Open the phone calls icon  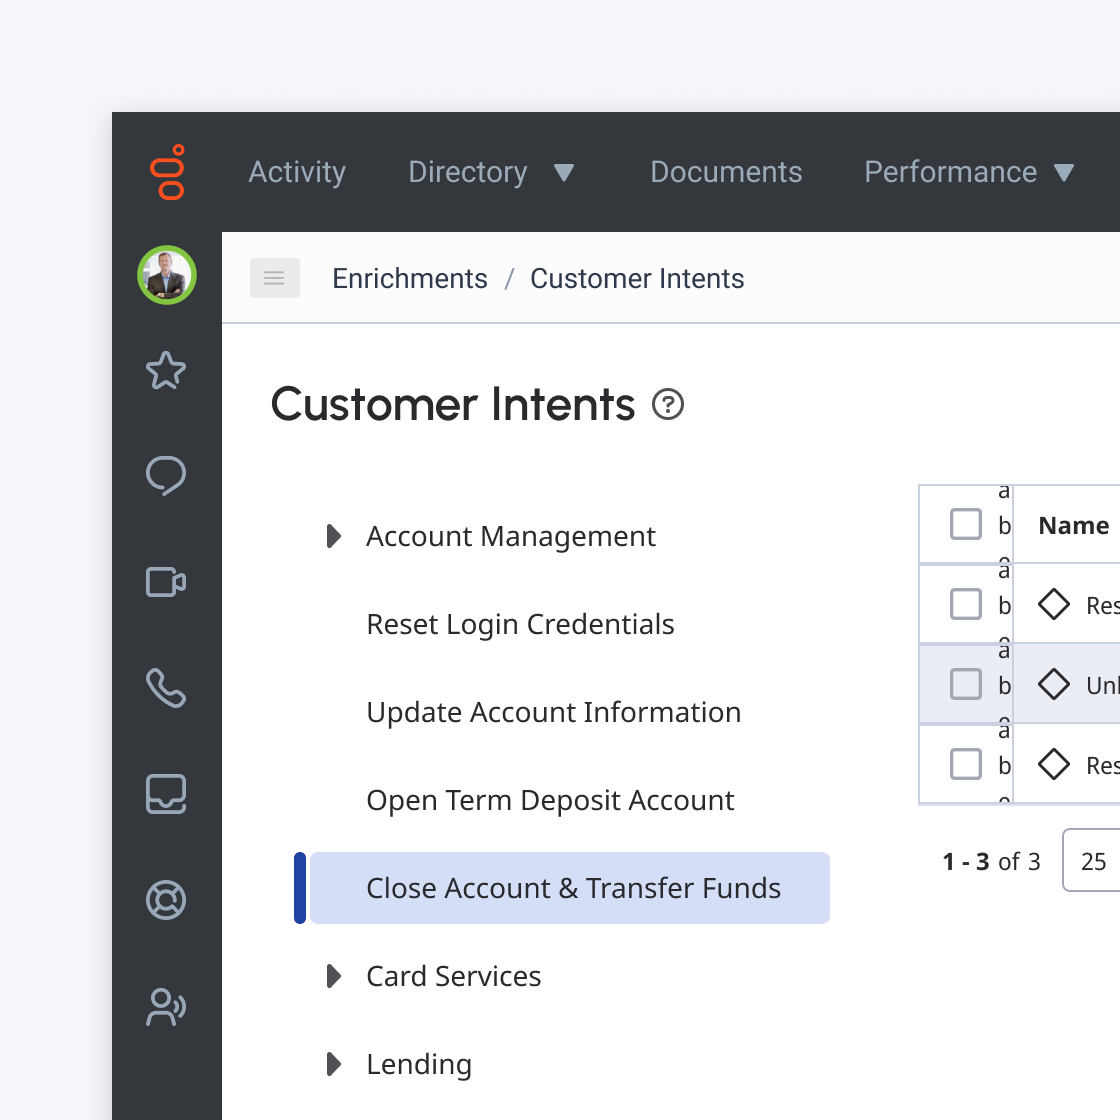pos(166,688)
